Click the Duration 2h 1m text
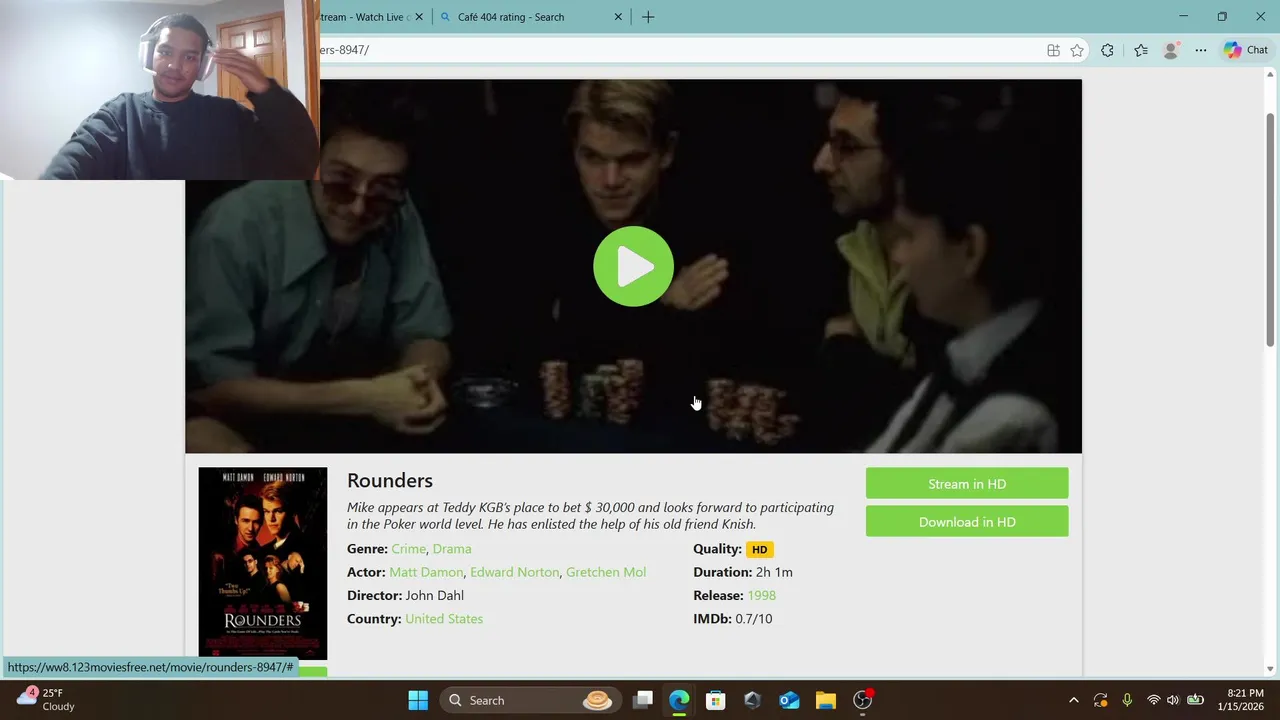Screen dimensions: 1280x720 pos(743,572)
